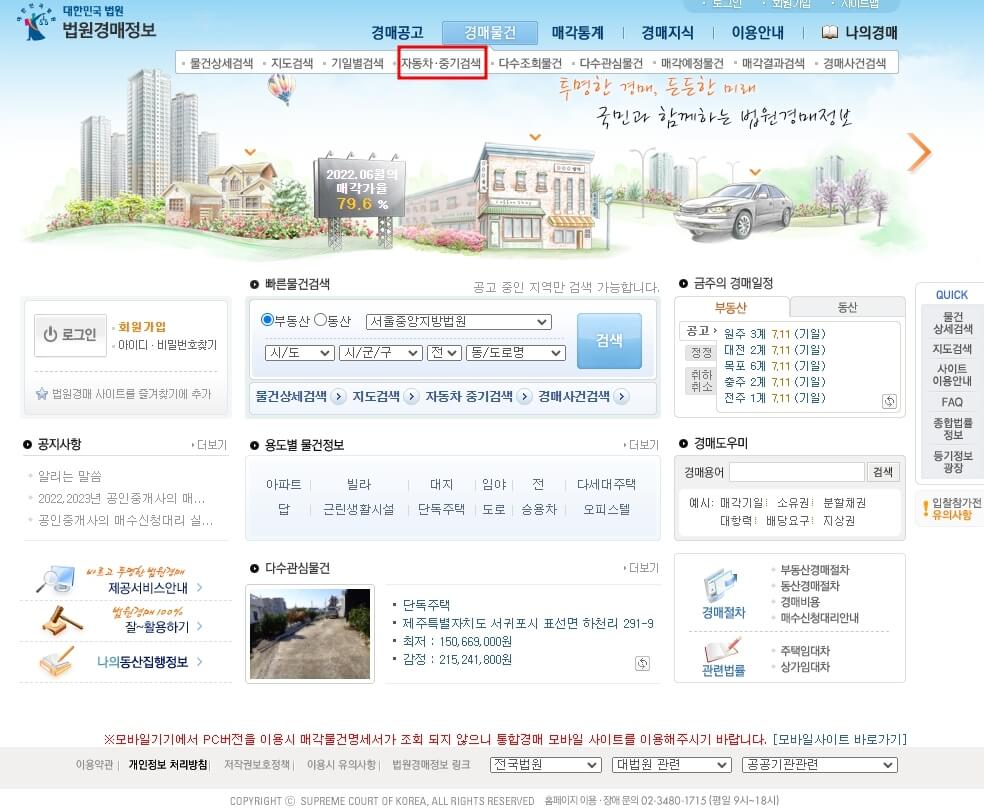
Task: Click 더보기 next to 용도별 물건정보
Action: click(x=642, y=445)
